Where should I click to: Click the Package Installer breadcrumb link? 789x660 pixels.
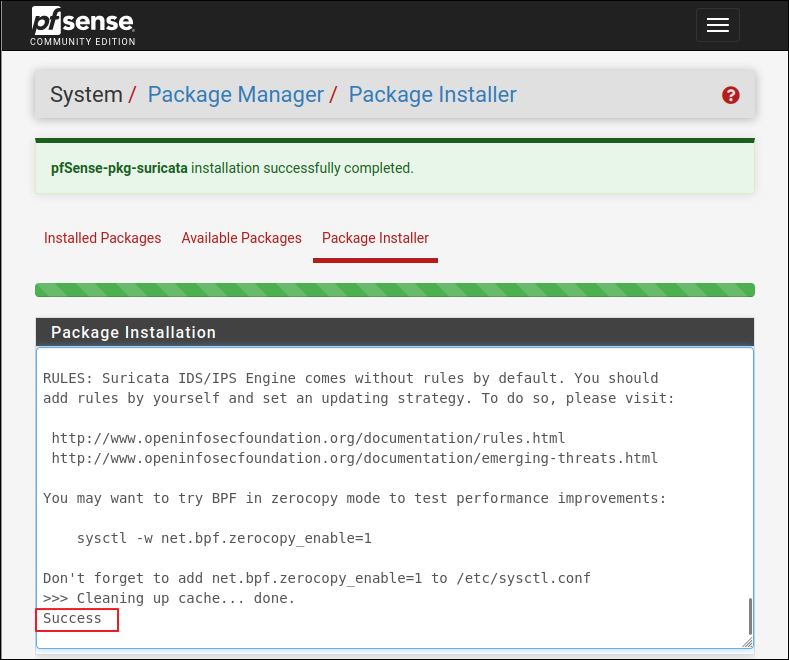(433, 95)
